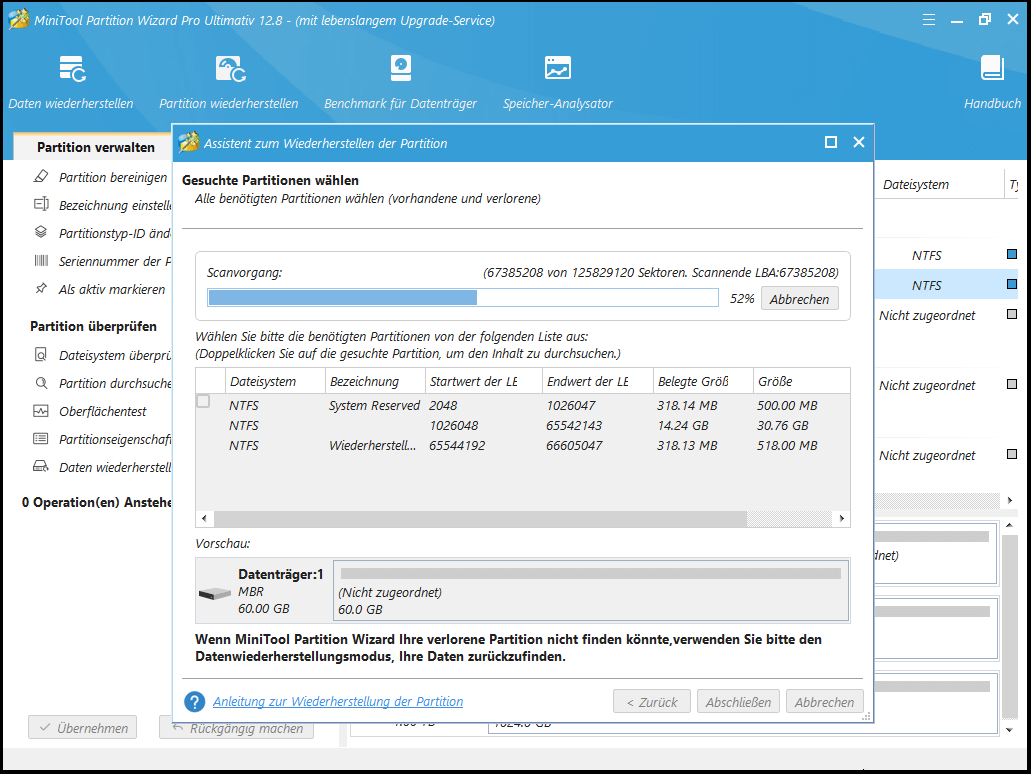This screenshot has height=774, width=1031.
Task: Select Als aktiv markieren menu entry
Action: click(x=112, y=289)
